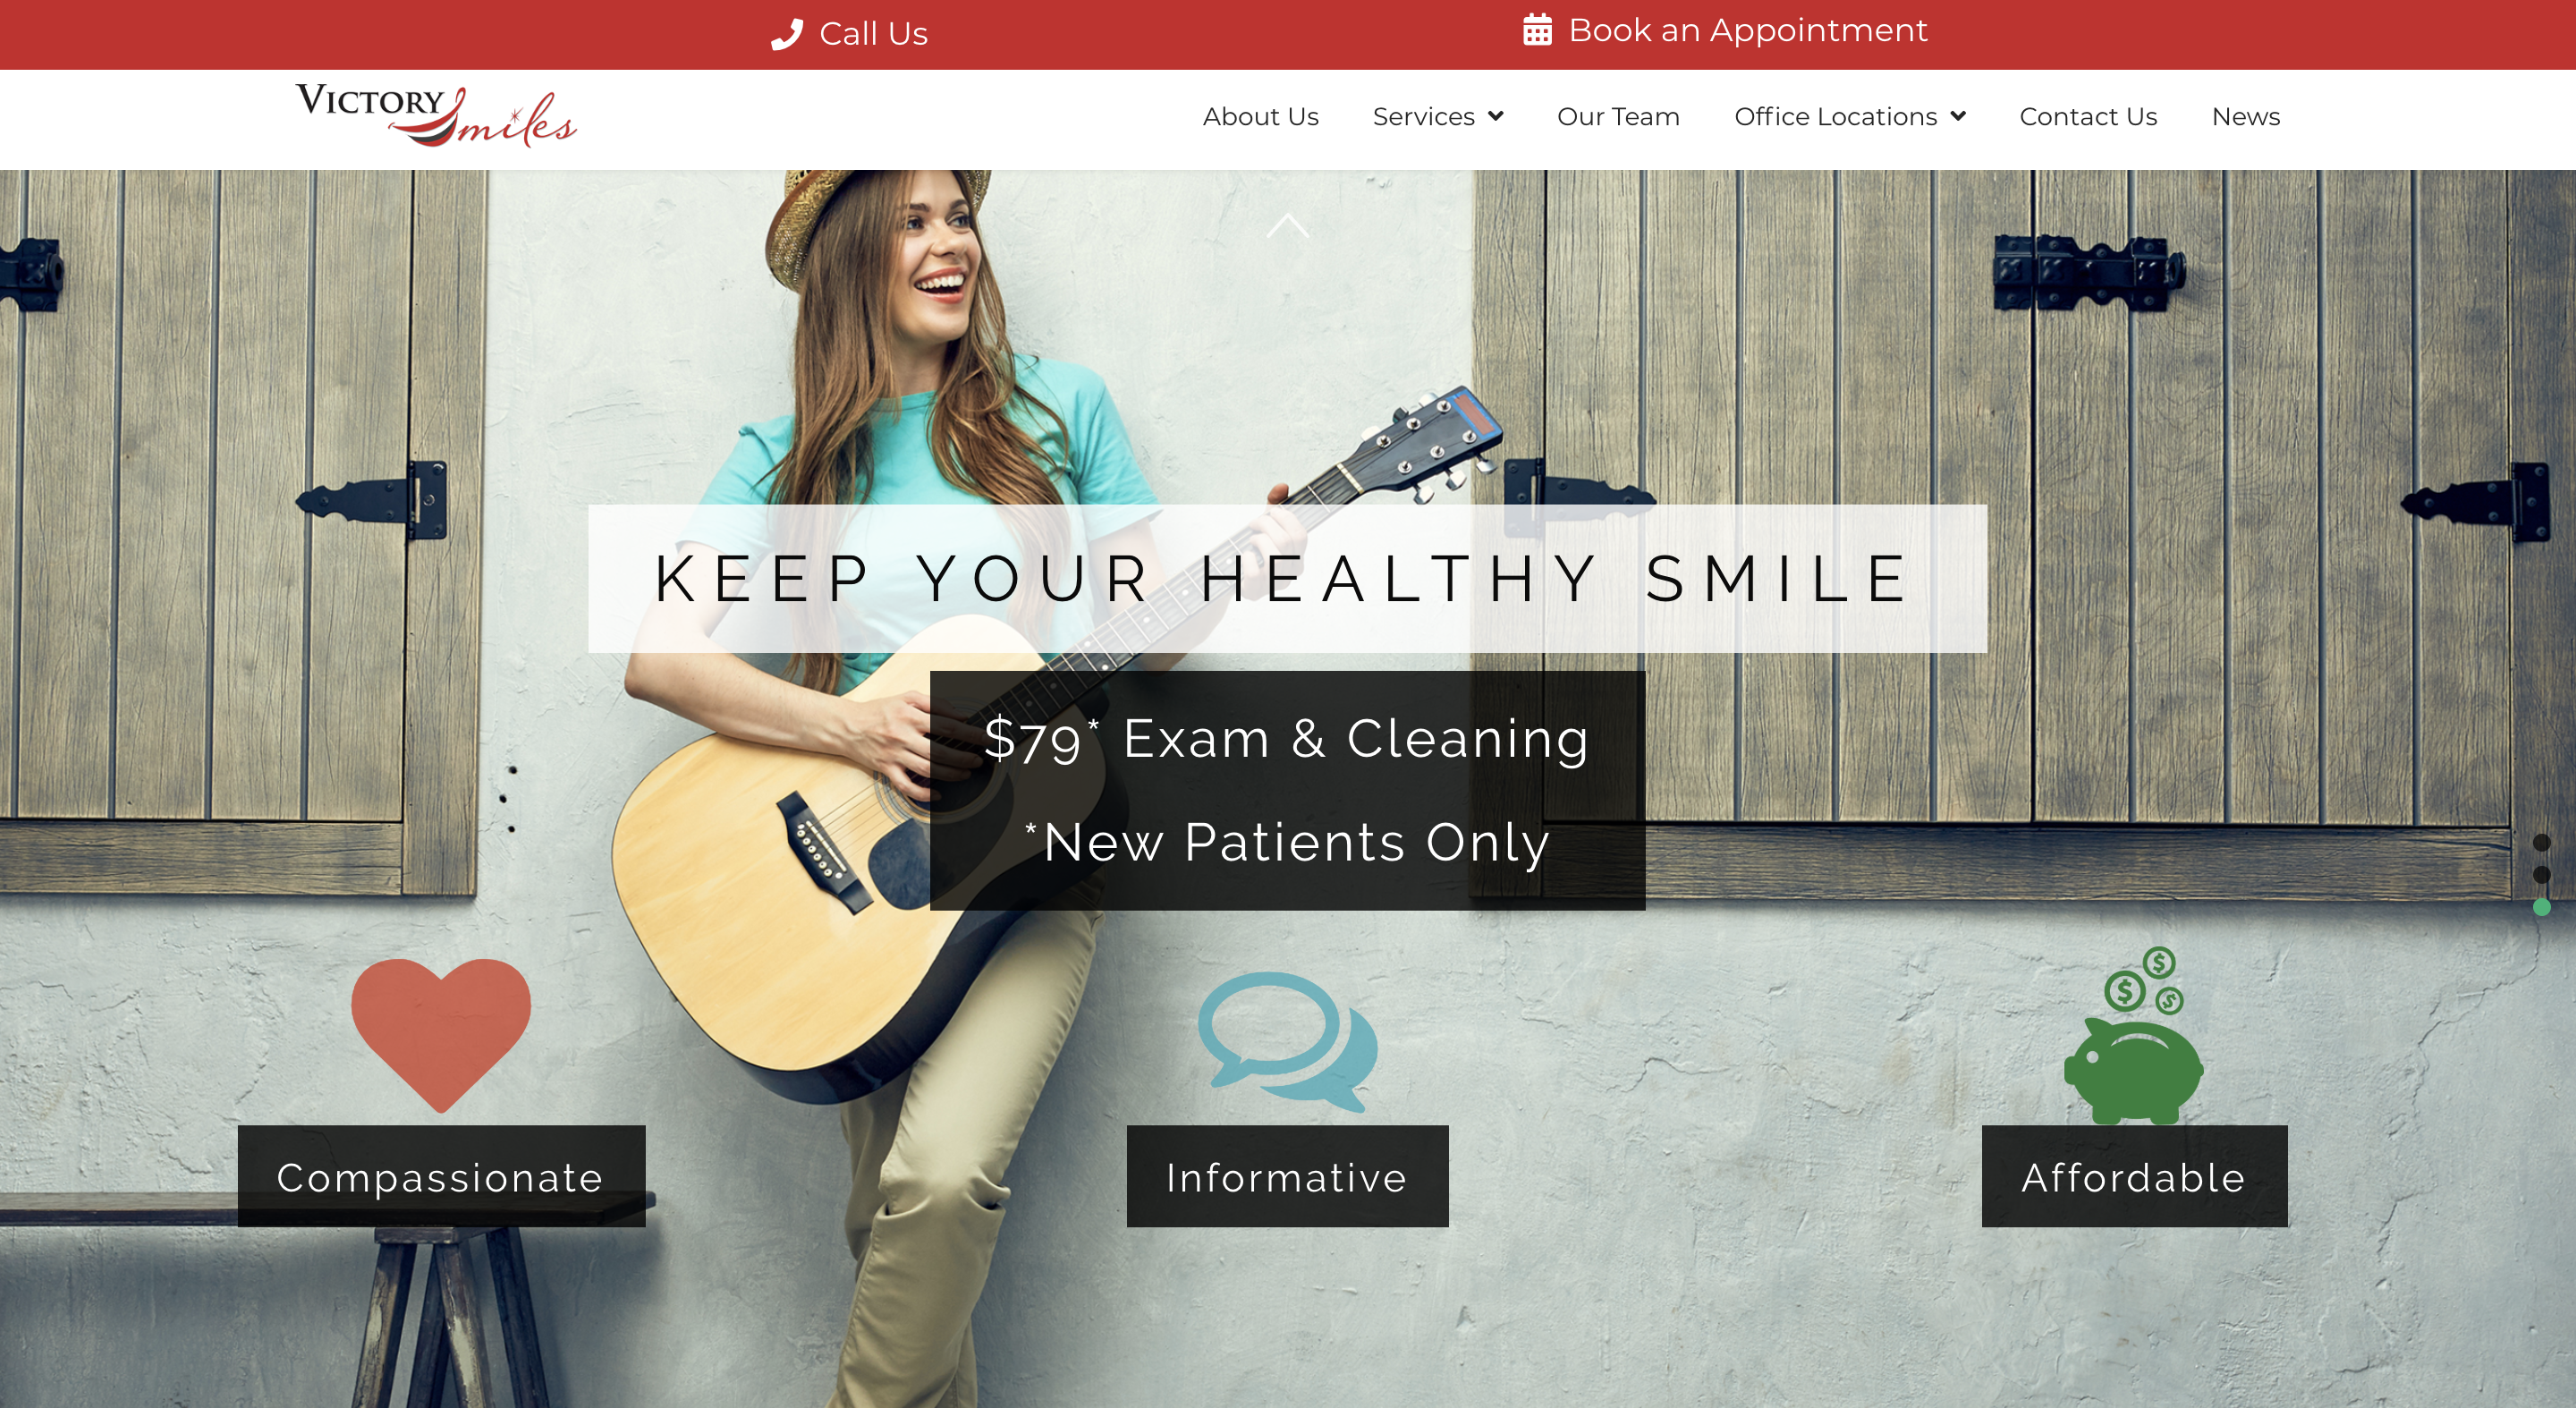Click the upward chevron arrow on the slider
This screenshot has height=1408, width=2576.
[1287, 226]
